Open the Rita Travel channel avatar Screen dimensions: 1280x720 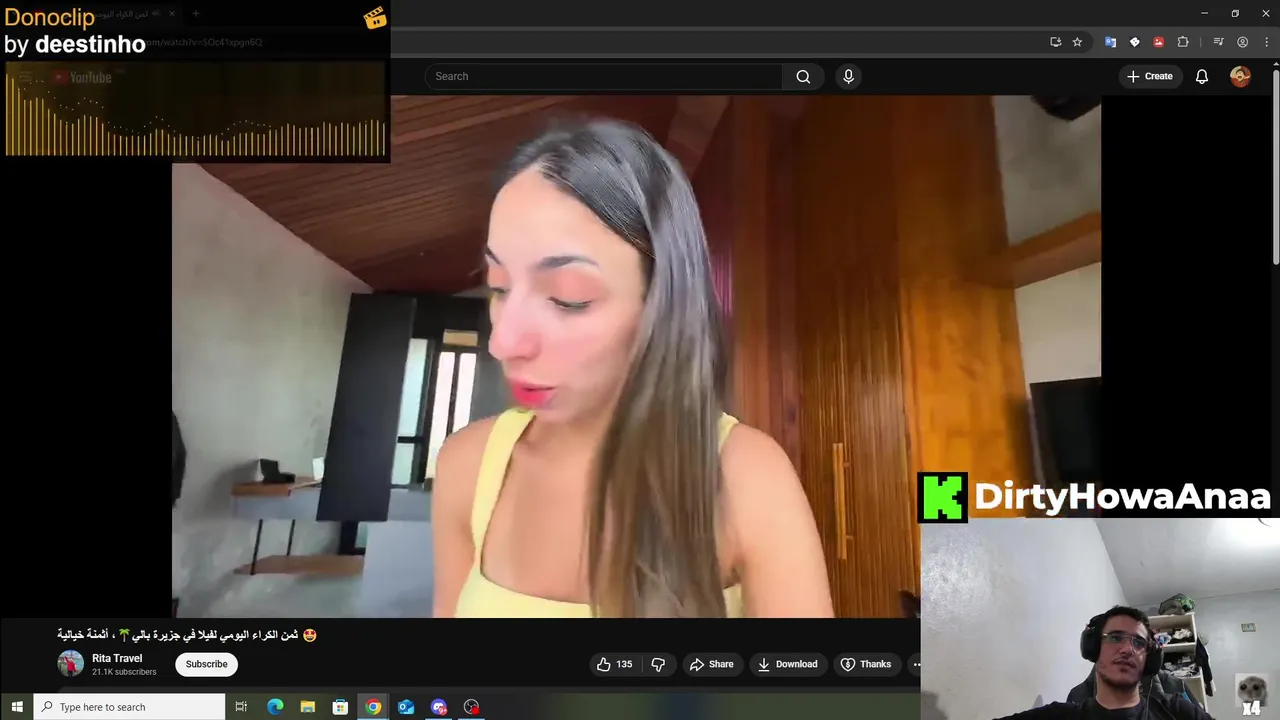pyautogui.click(x=70, y=664)
